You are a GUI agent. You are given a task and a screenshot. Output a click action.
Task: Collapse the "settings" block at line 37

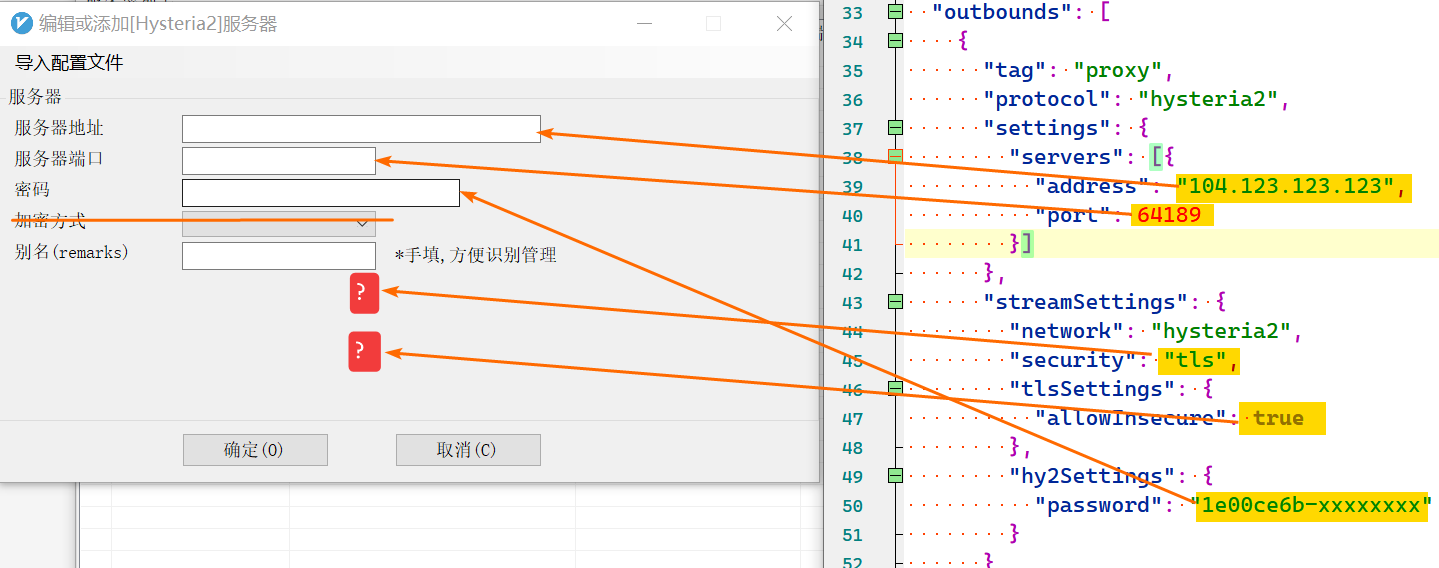pos(895,128)
